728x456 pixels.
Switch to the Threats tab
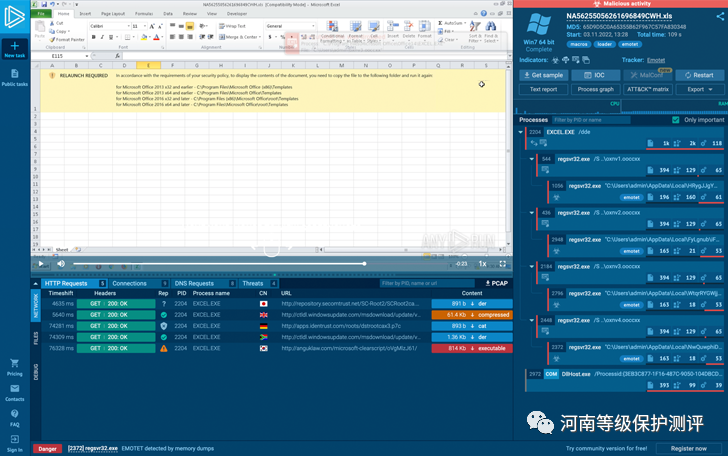tap(253, 284)
